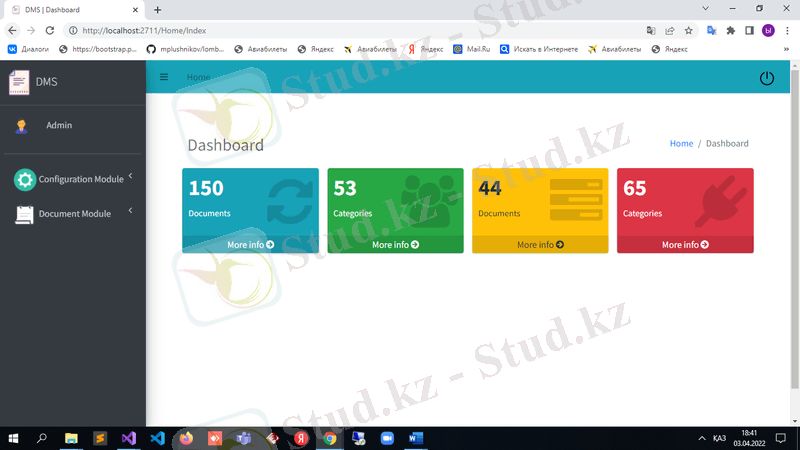Viewport: 800px width, 450px height.
Task: Reload the page with refresh icon
Action: click(x=49, y=31)
